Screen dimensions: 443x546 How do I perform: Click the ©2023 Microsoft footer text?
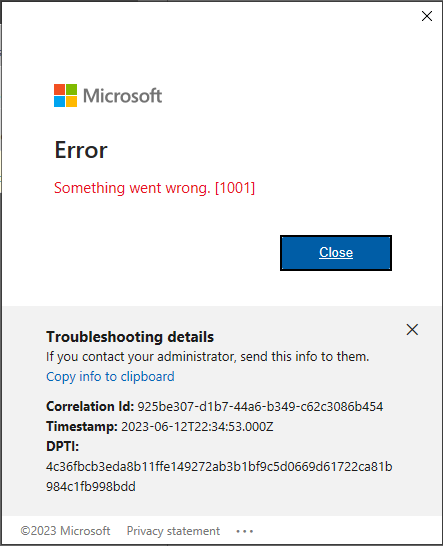tap(65, 531)
